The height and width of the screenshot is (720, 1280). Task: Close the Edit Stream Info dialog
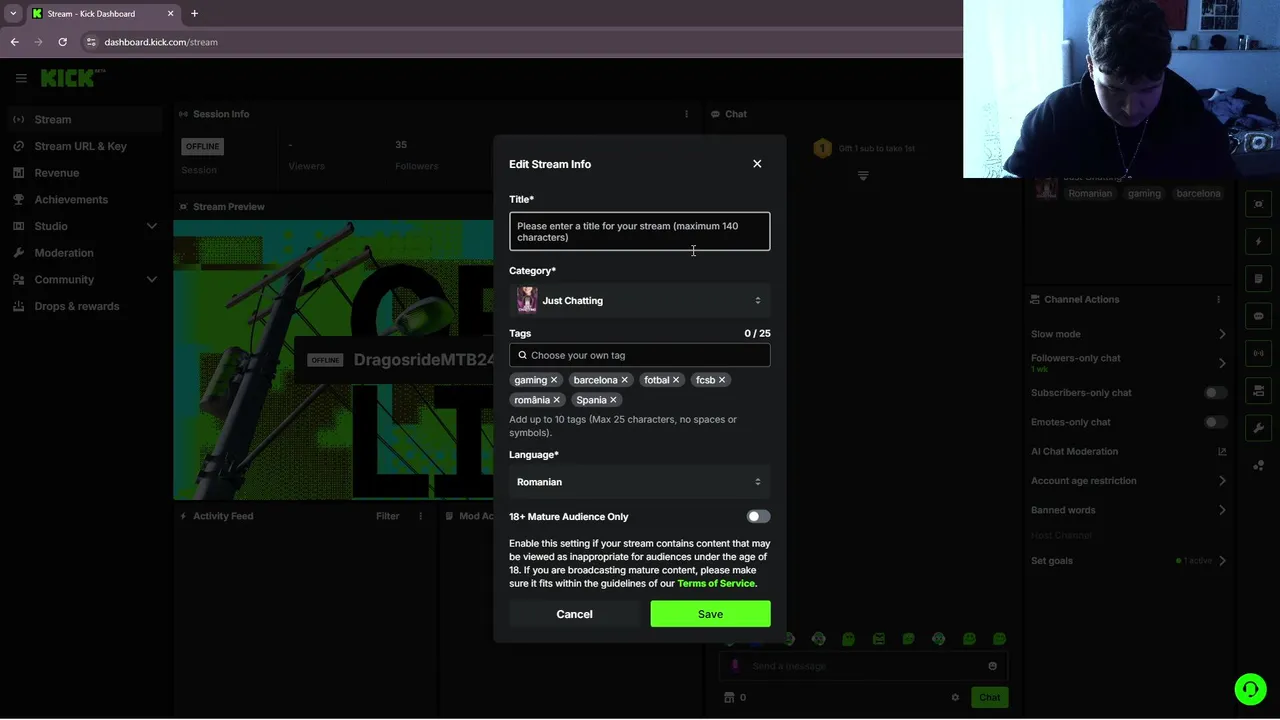[x=757, y=164]
